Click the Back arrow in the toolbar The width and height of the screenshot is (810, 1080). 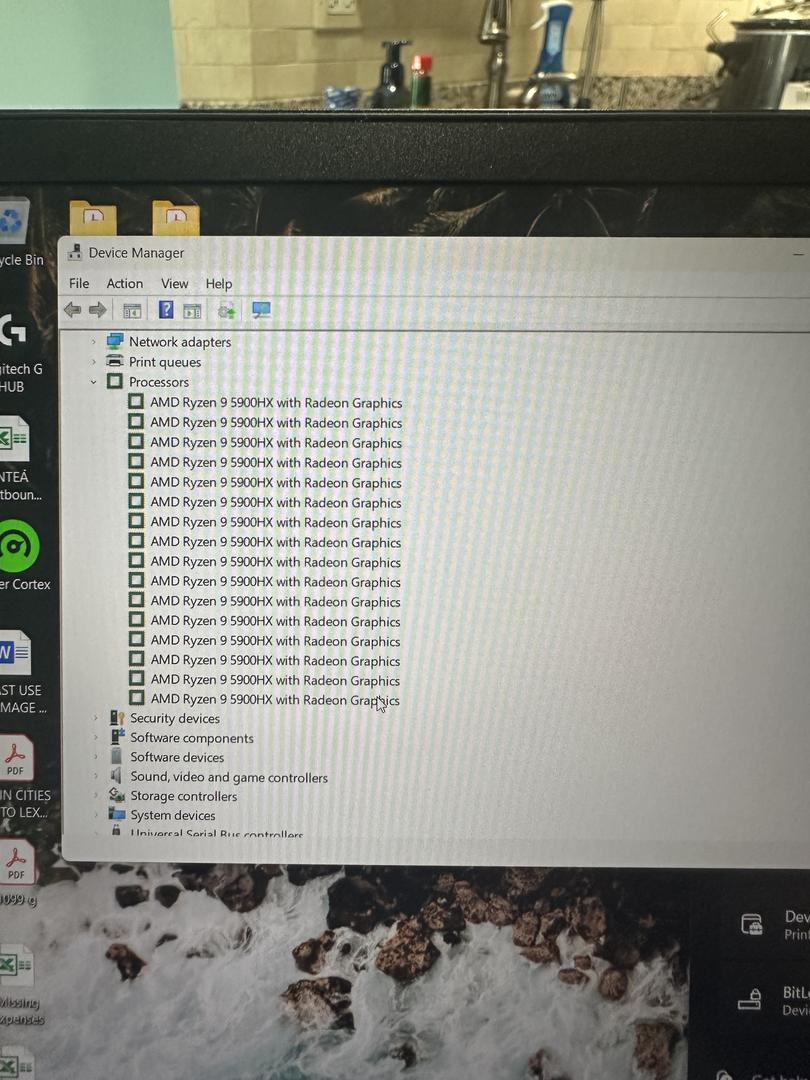click(72, 310)
